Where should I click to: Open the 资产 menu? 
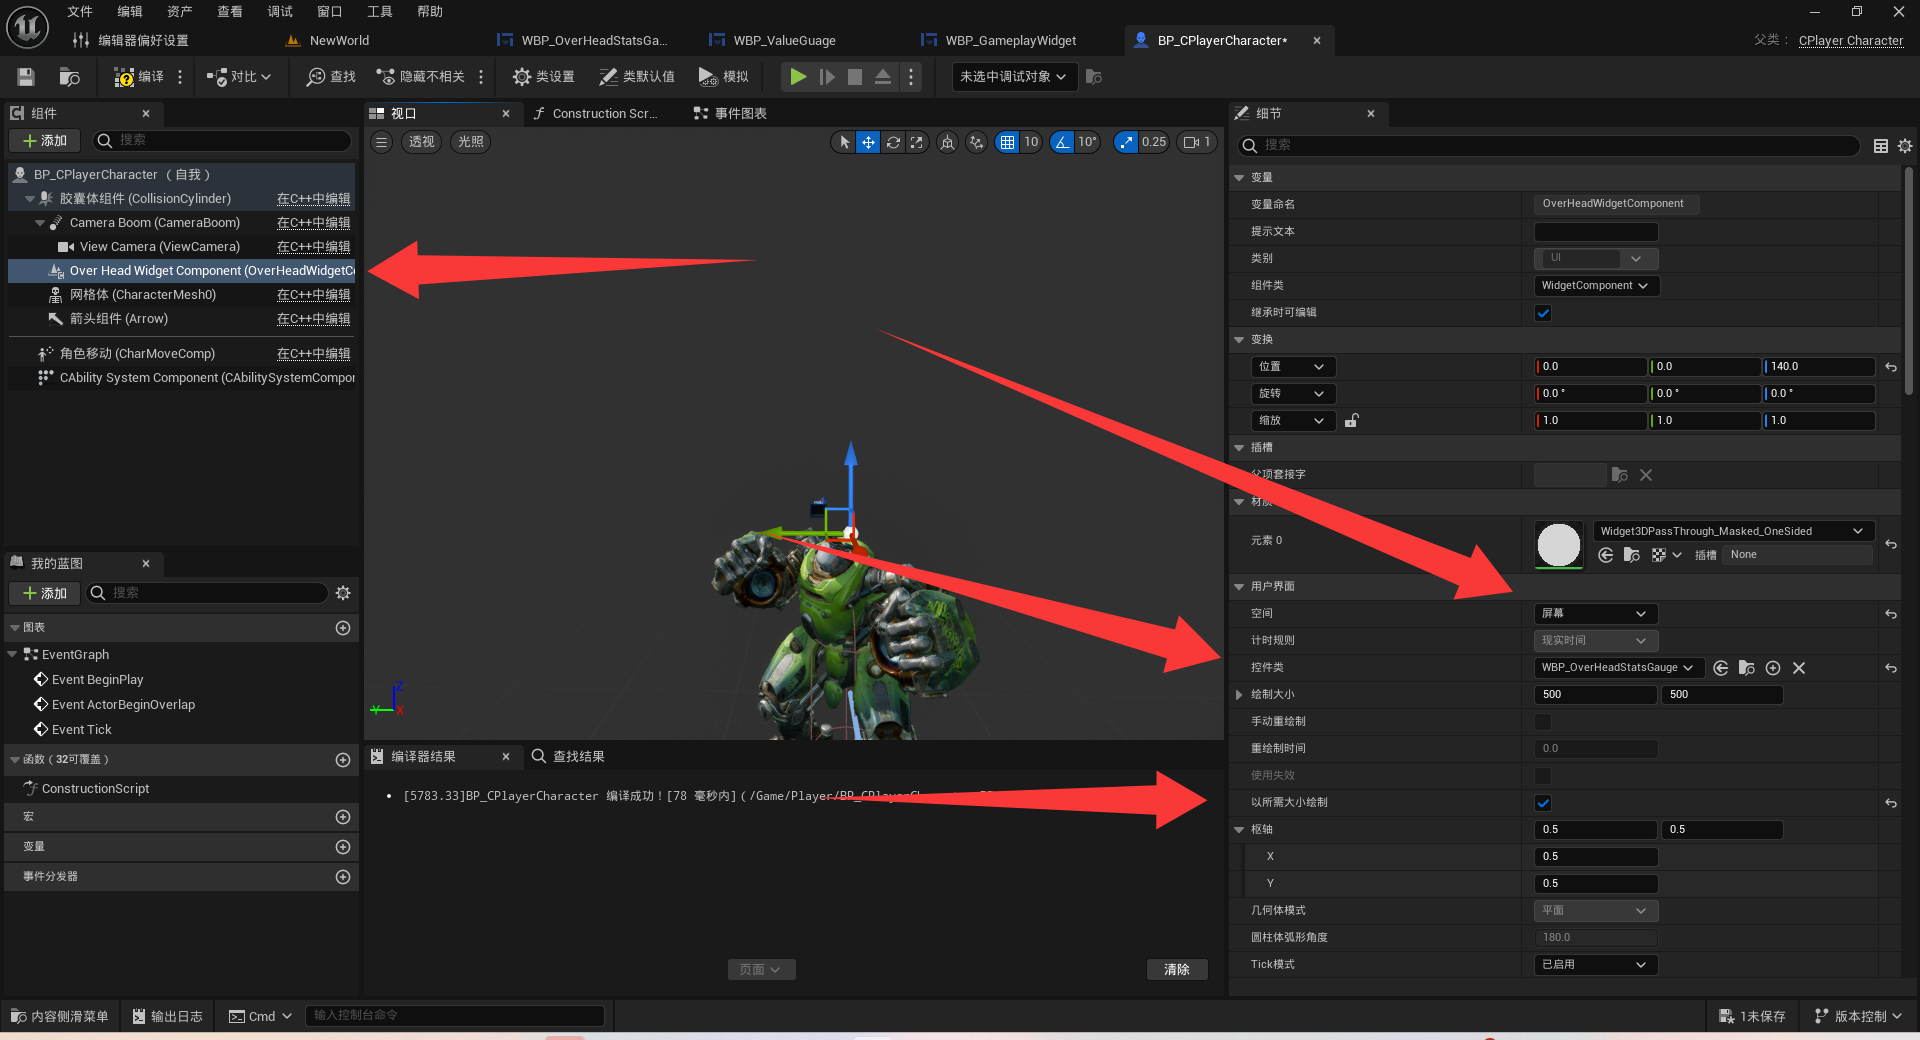point(180,12)
